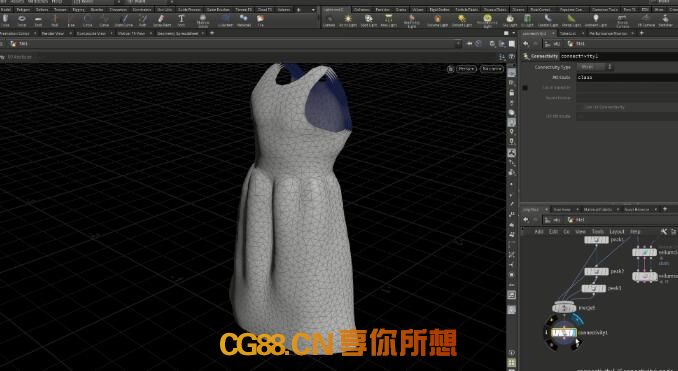Toggle the viewport lock camera icon

512,93
